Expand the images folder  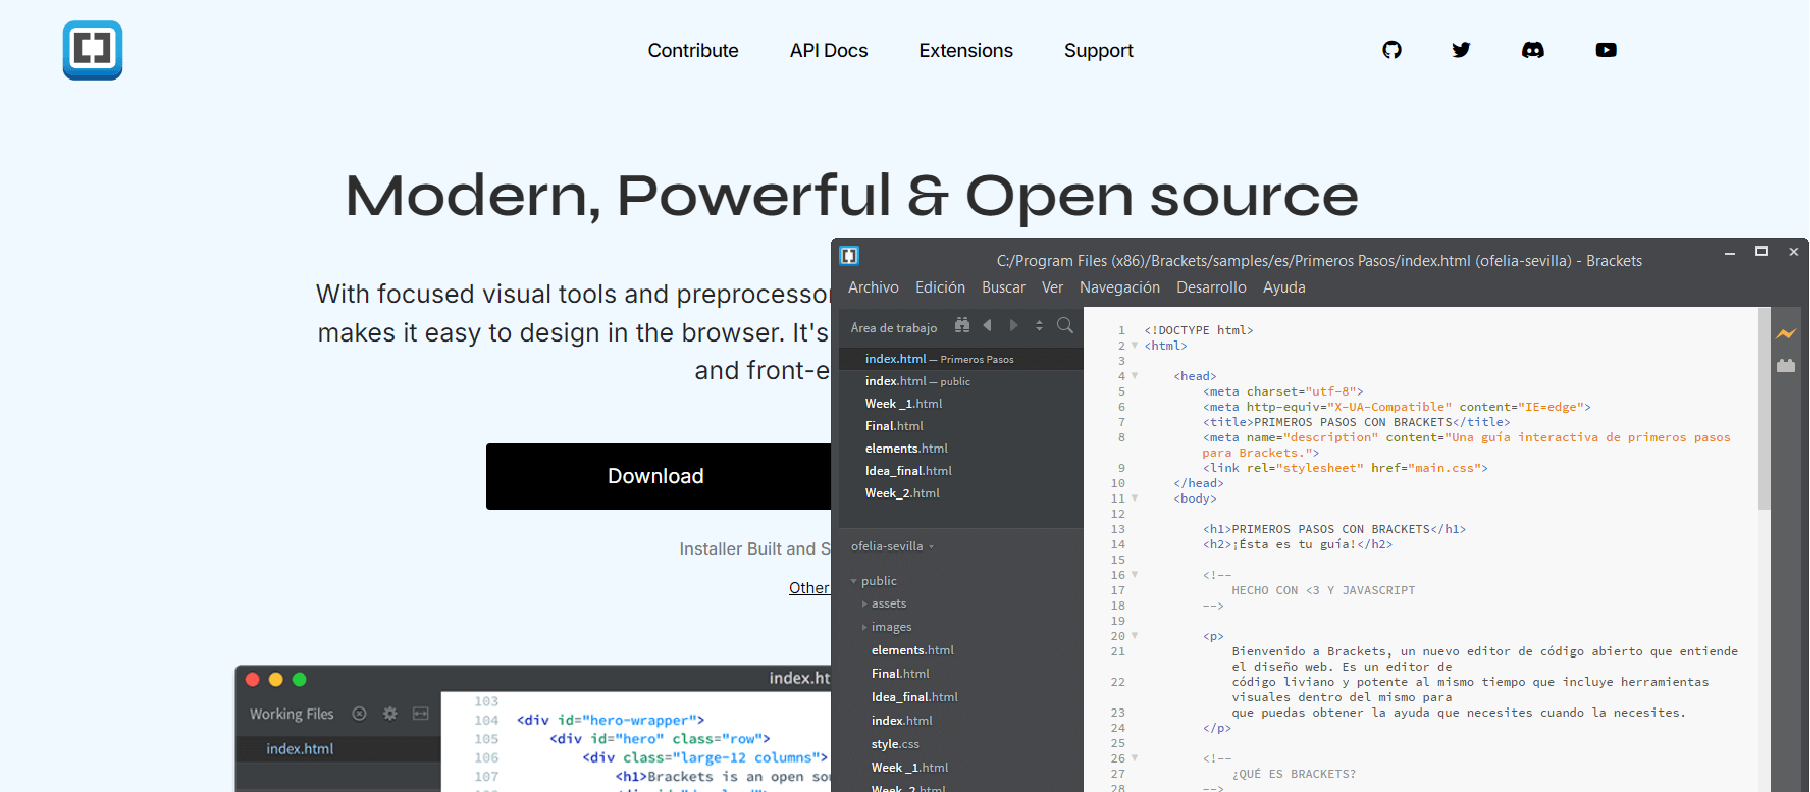coord(864,627)
